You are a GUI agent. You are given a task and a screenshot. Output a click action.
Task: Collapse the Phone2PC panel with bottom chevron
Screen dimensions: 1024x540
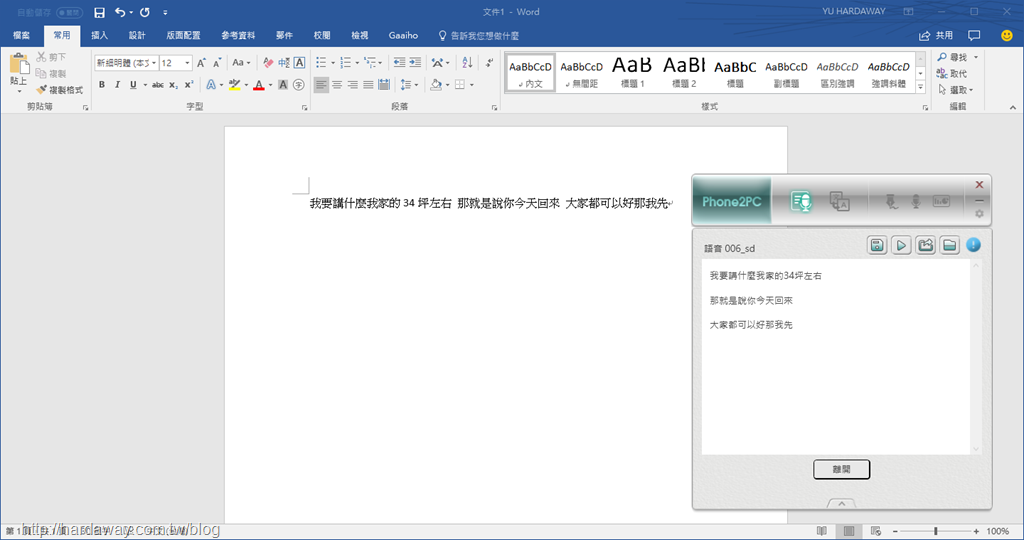click(841, 504)
